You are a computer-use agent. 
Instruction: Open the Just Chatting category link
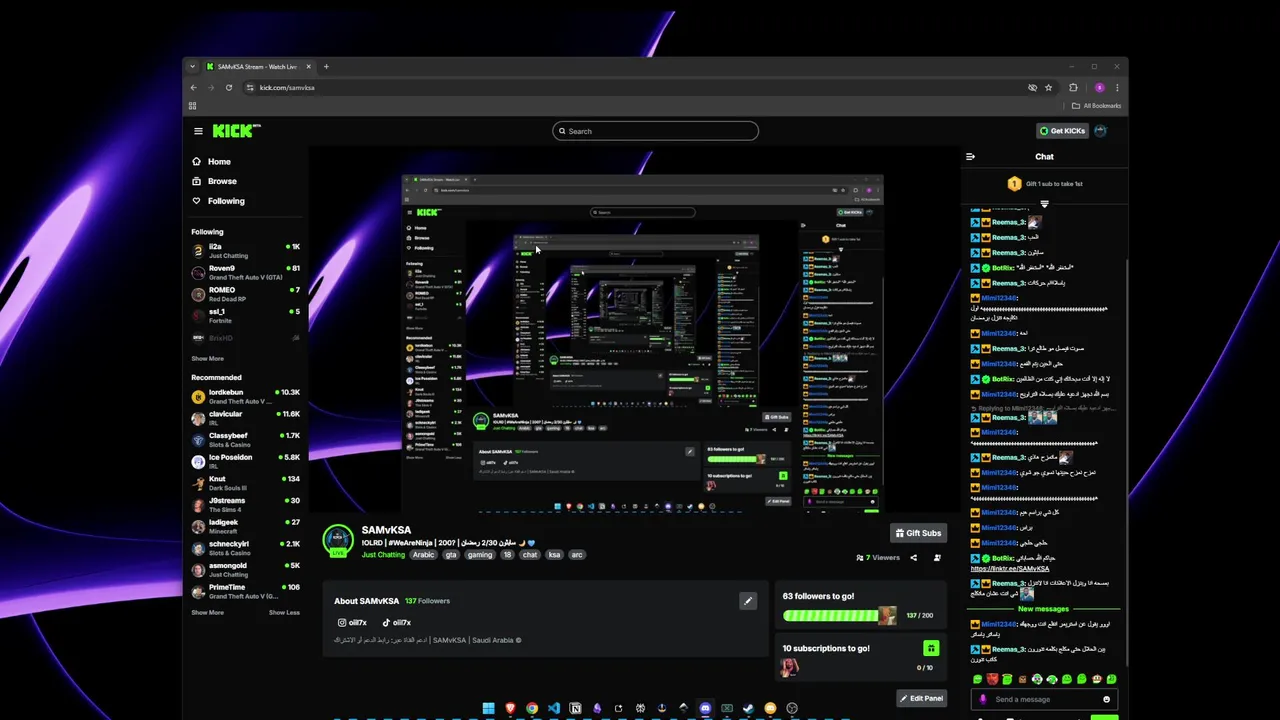(384, 555)
